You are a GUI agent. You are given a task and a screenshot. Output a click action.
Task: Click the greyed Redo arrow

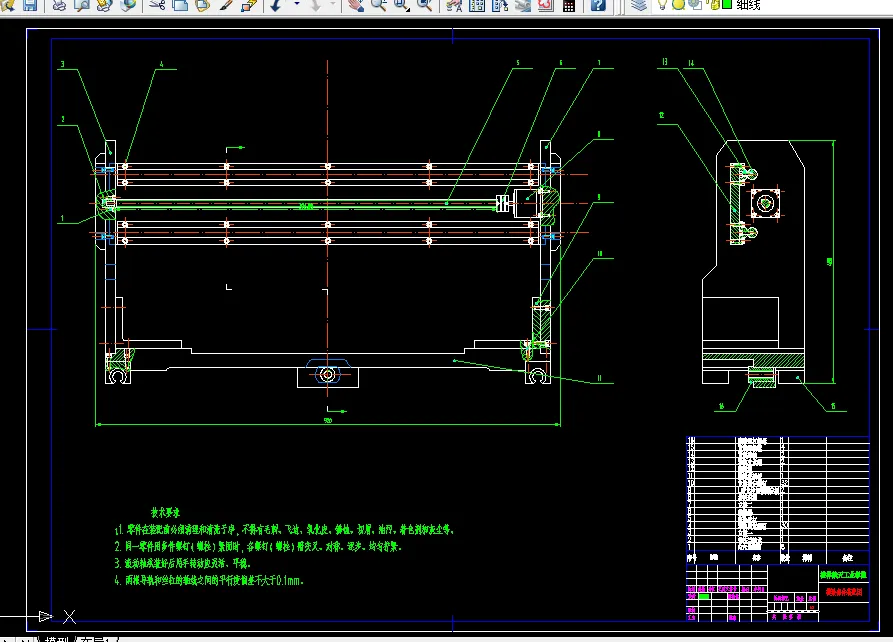point(316,5)
